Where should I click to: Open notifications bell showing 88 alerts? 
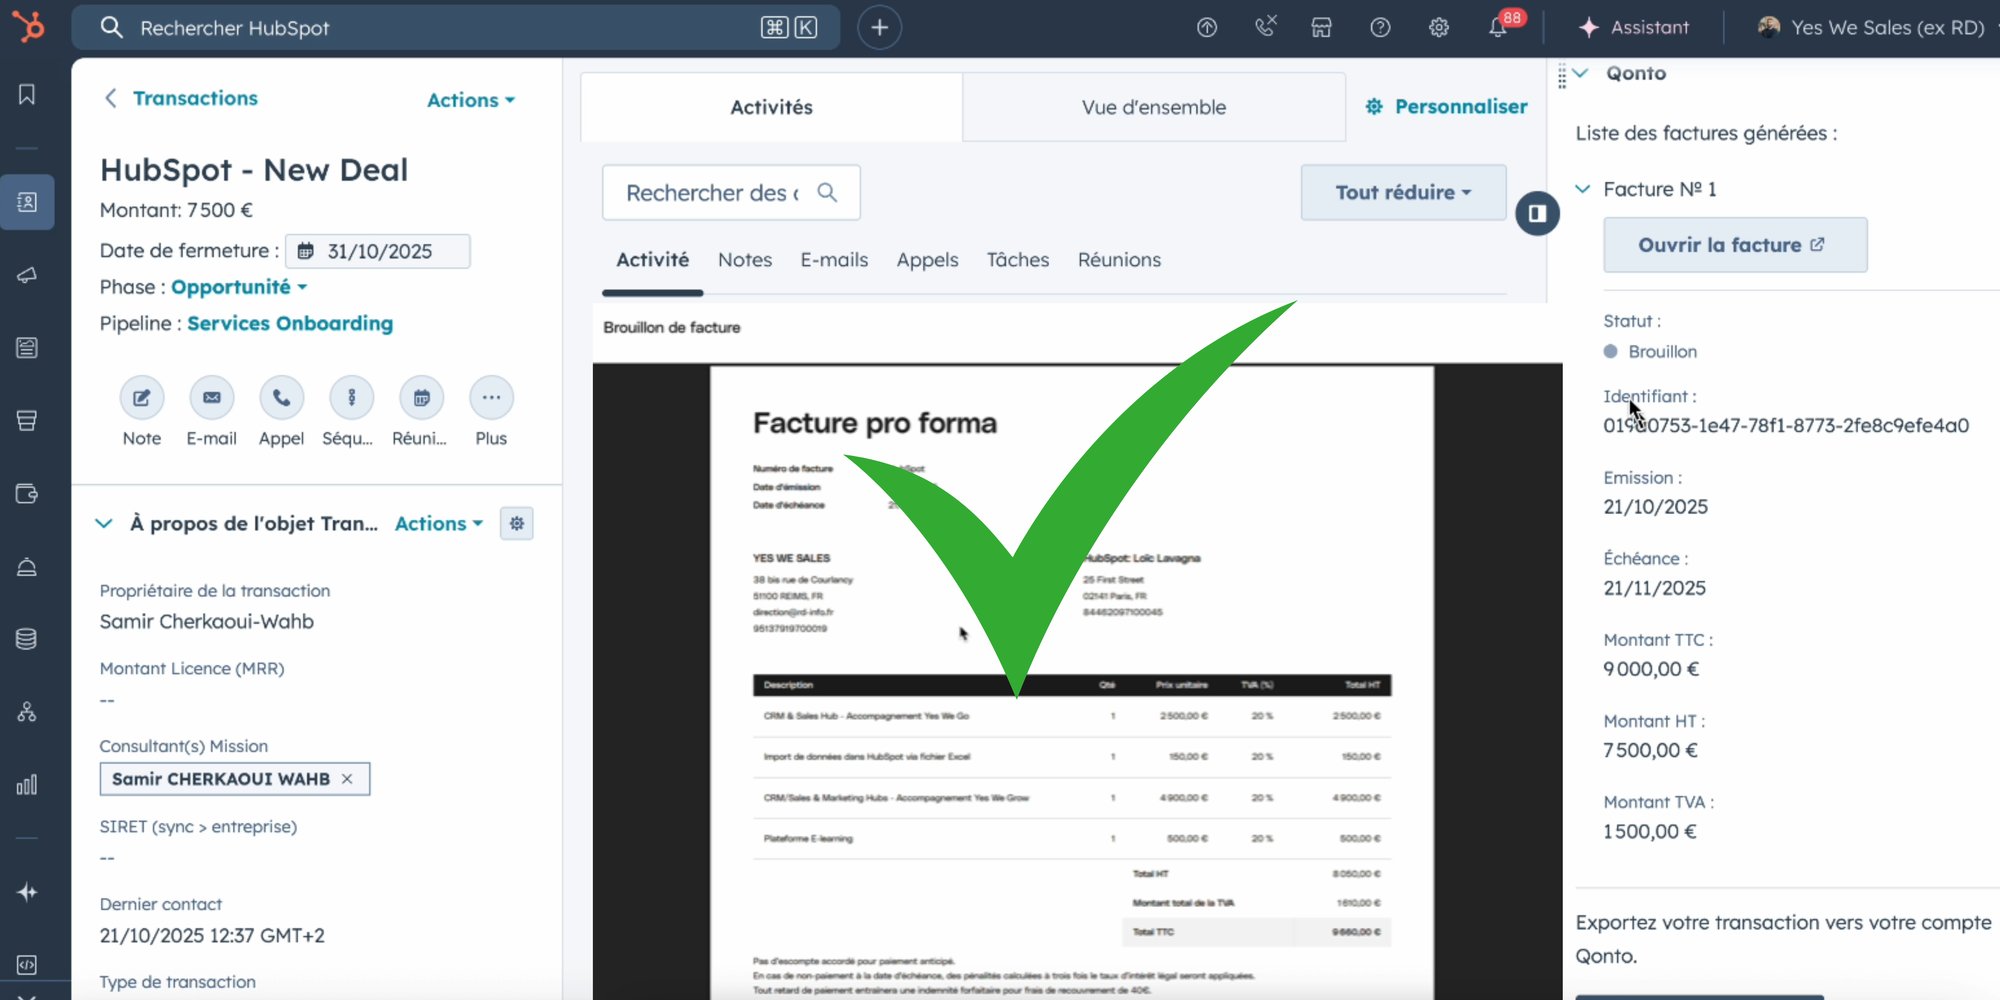tap(1497, 27)
